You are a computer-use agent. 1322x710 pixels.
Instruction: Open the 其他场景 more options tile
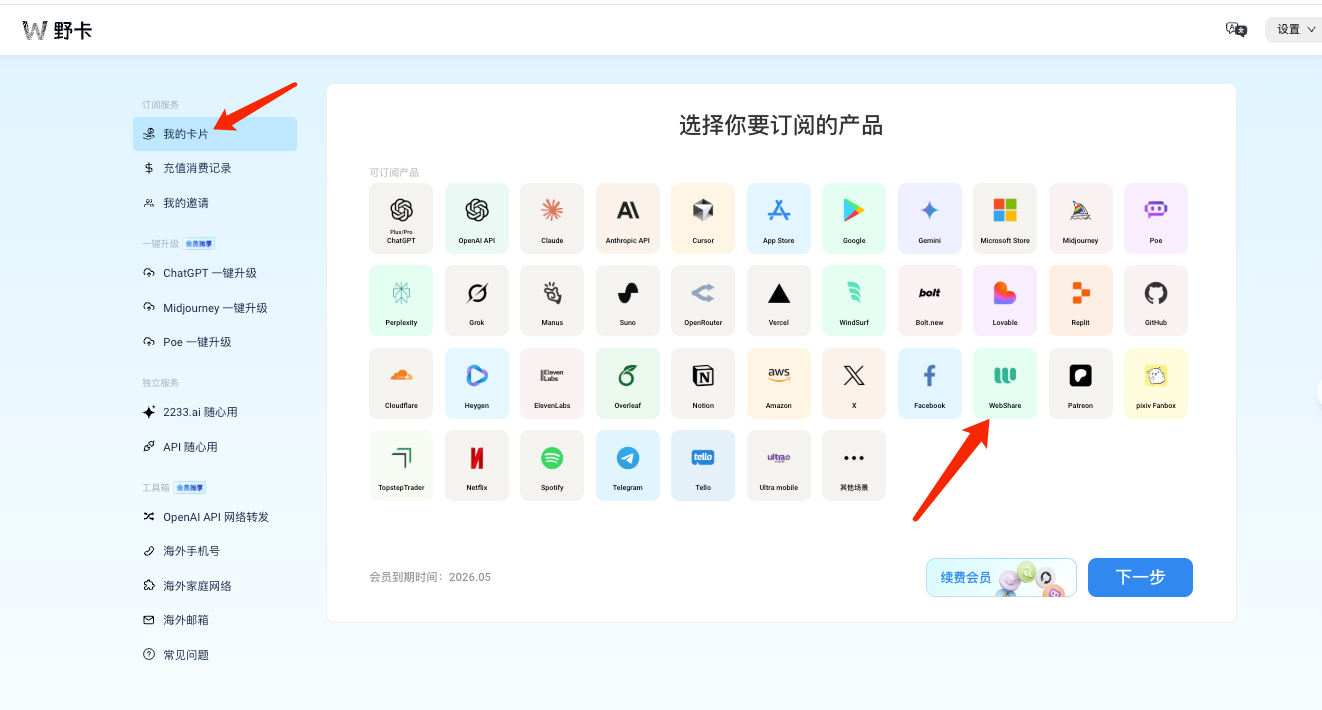tap(854, 465)
